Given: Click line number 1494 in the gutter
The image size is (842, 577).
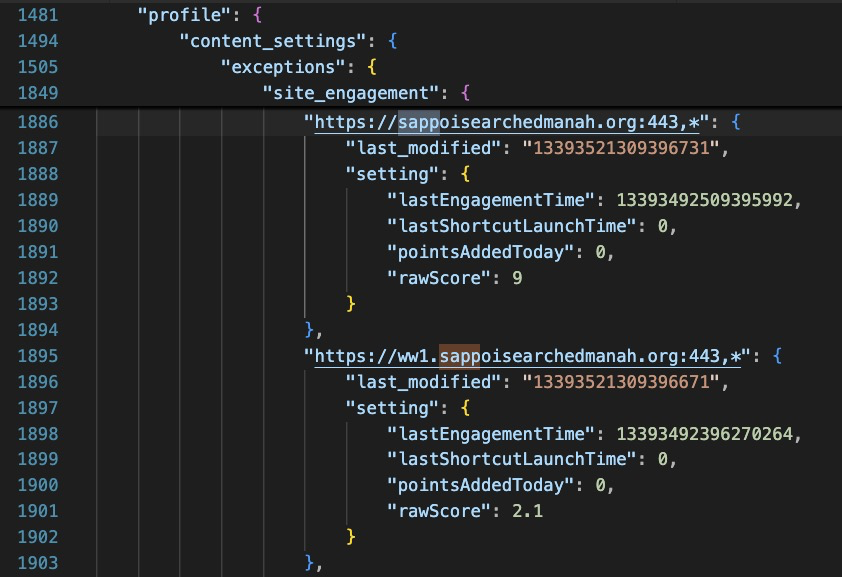Looking at the screenshot, I should 38,41.
